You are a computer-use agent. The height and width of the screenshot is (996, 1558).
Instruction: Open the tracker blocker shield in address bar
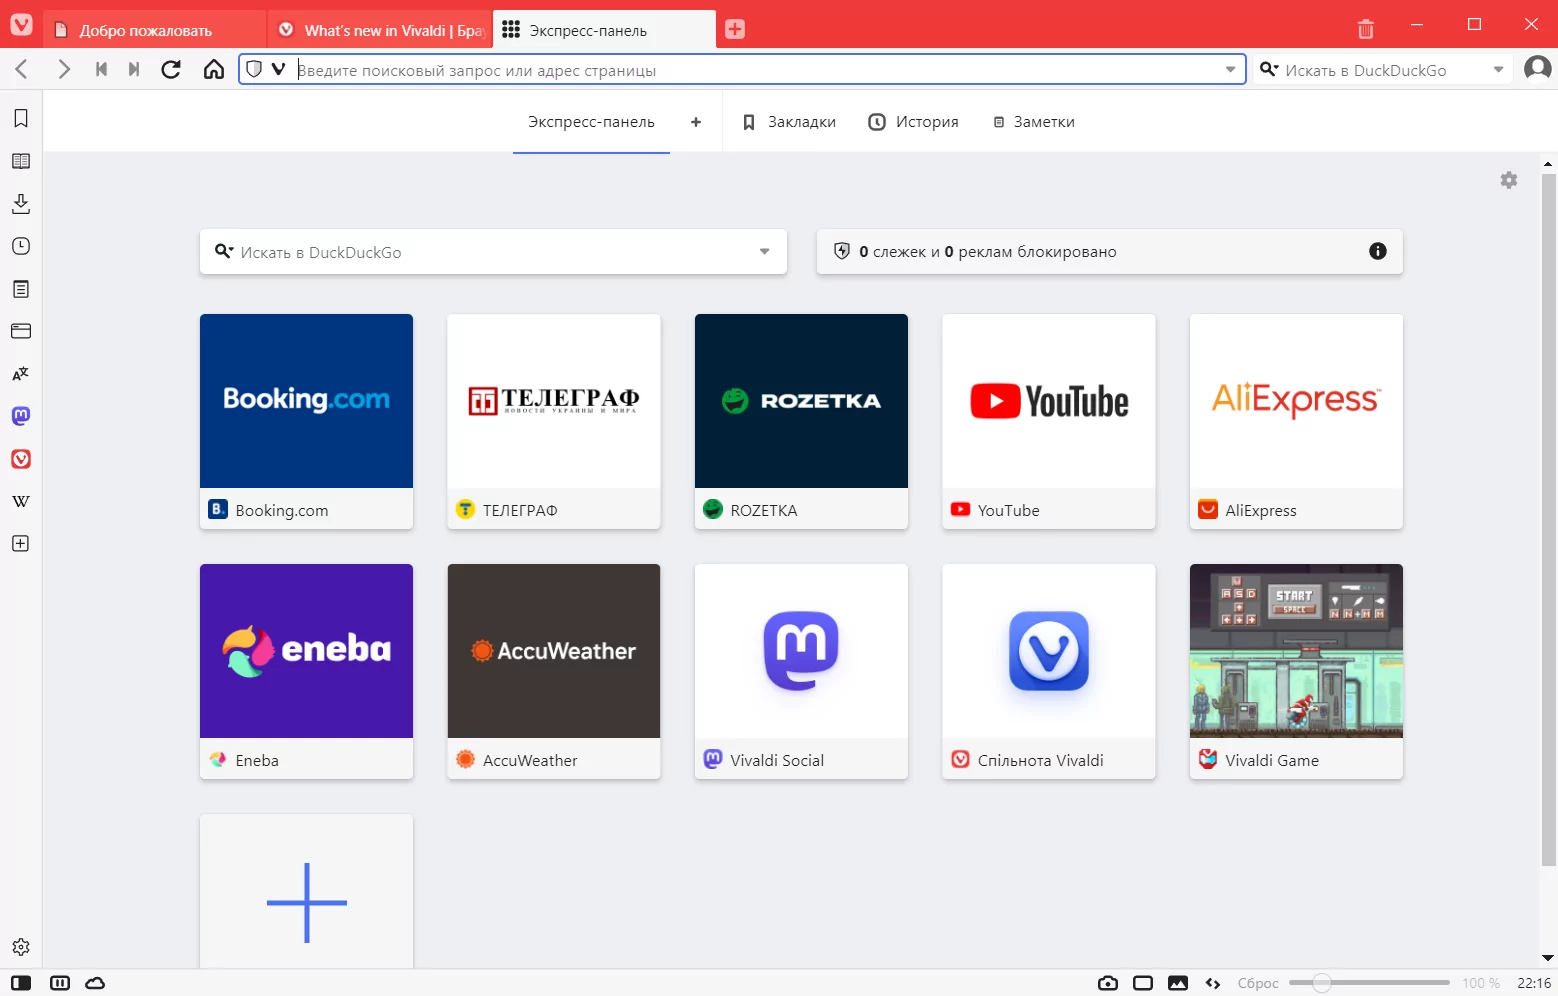pyautogui.click(x=254, y=69)
